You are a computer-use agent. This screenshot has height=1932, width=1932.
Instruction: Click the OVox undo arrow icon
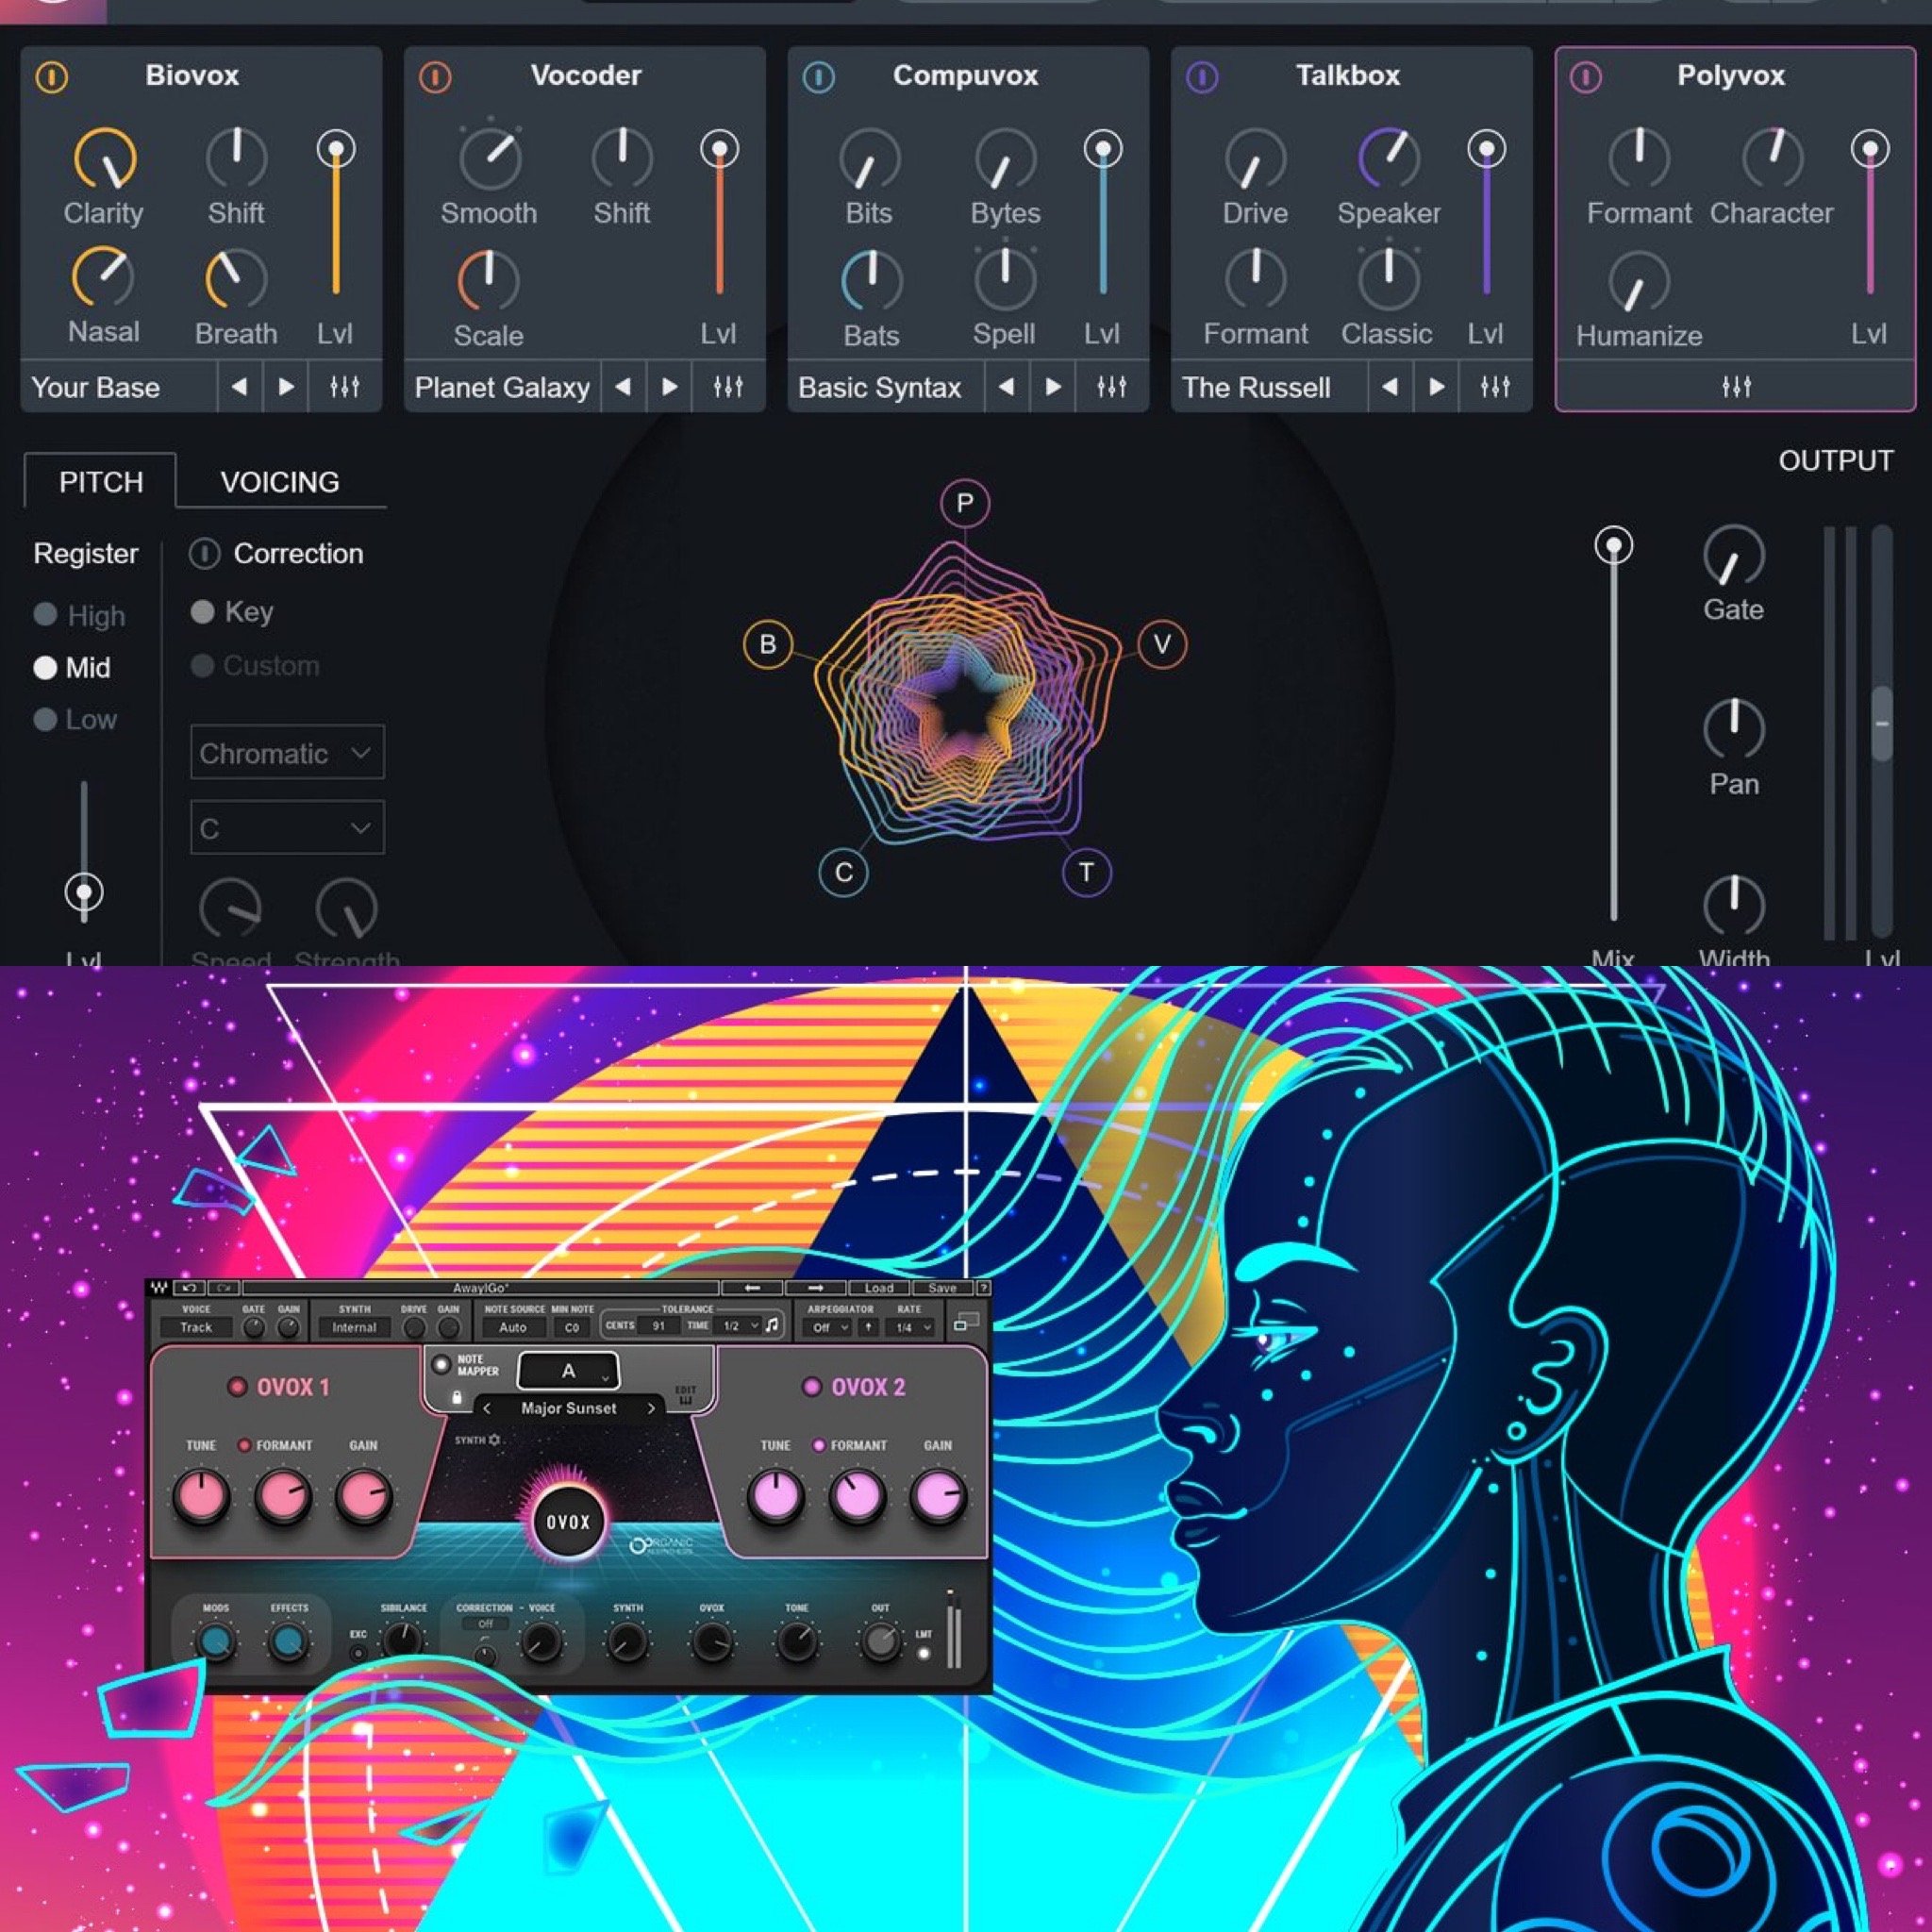[x=189, y=1288]
